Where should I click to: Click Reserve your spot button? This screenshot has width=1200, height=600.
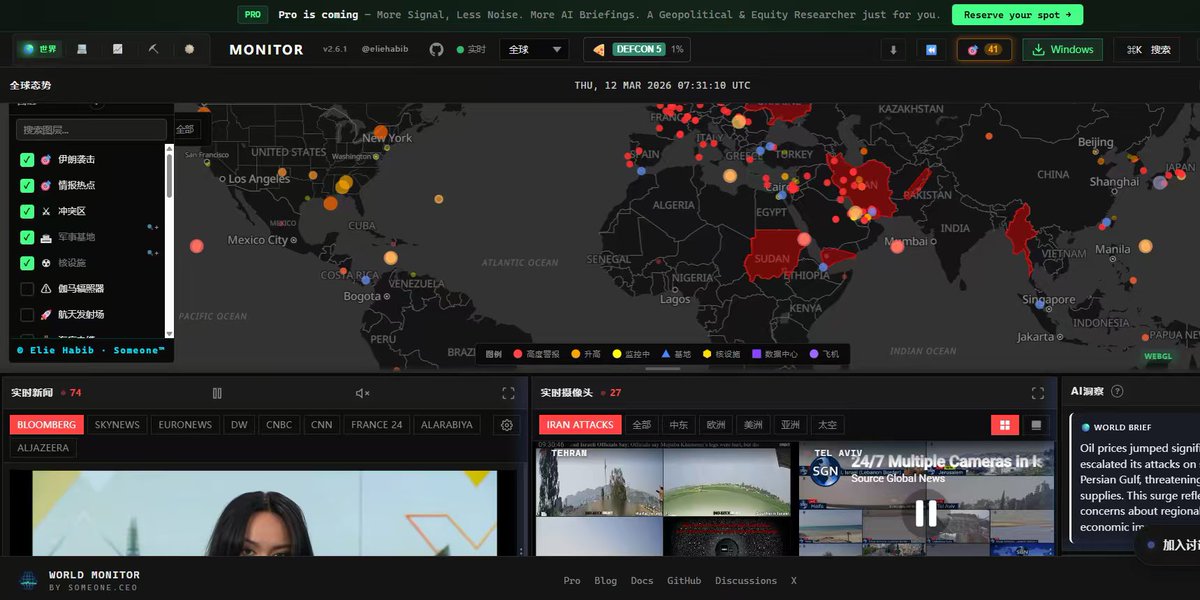click(x=1016, y=15)
